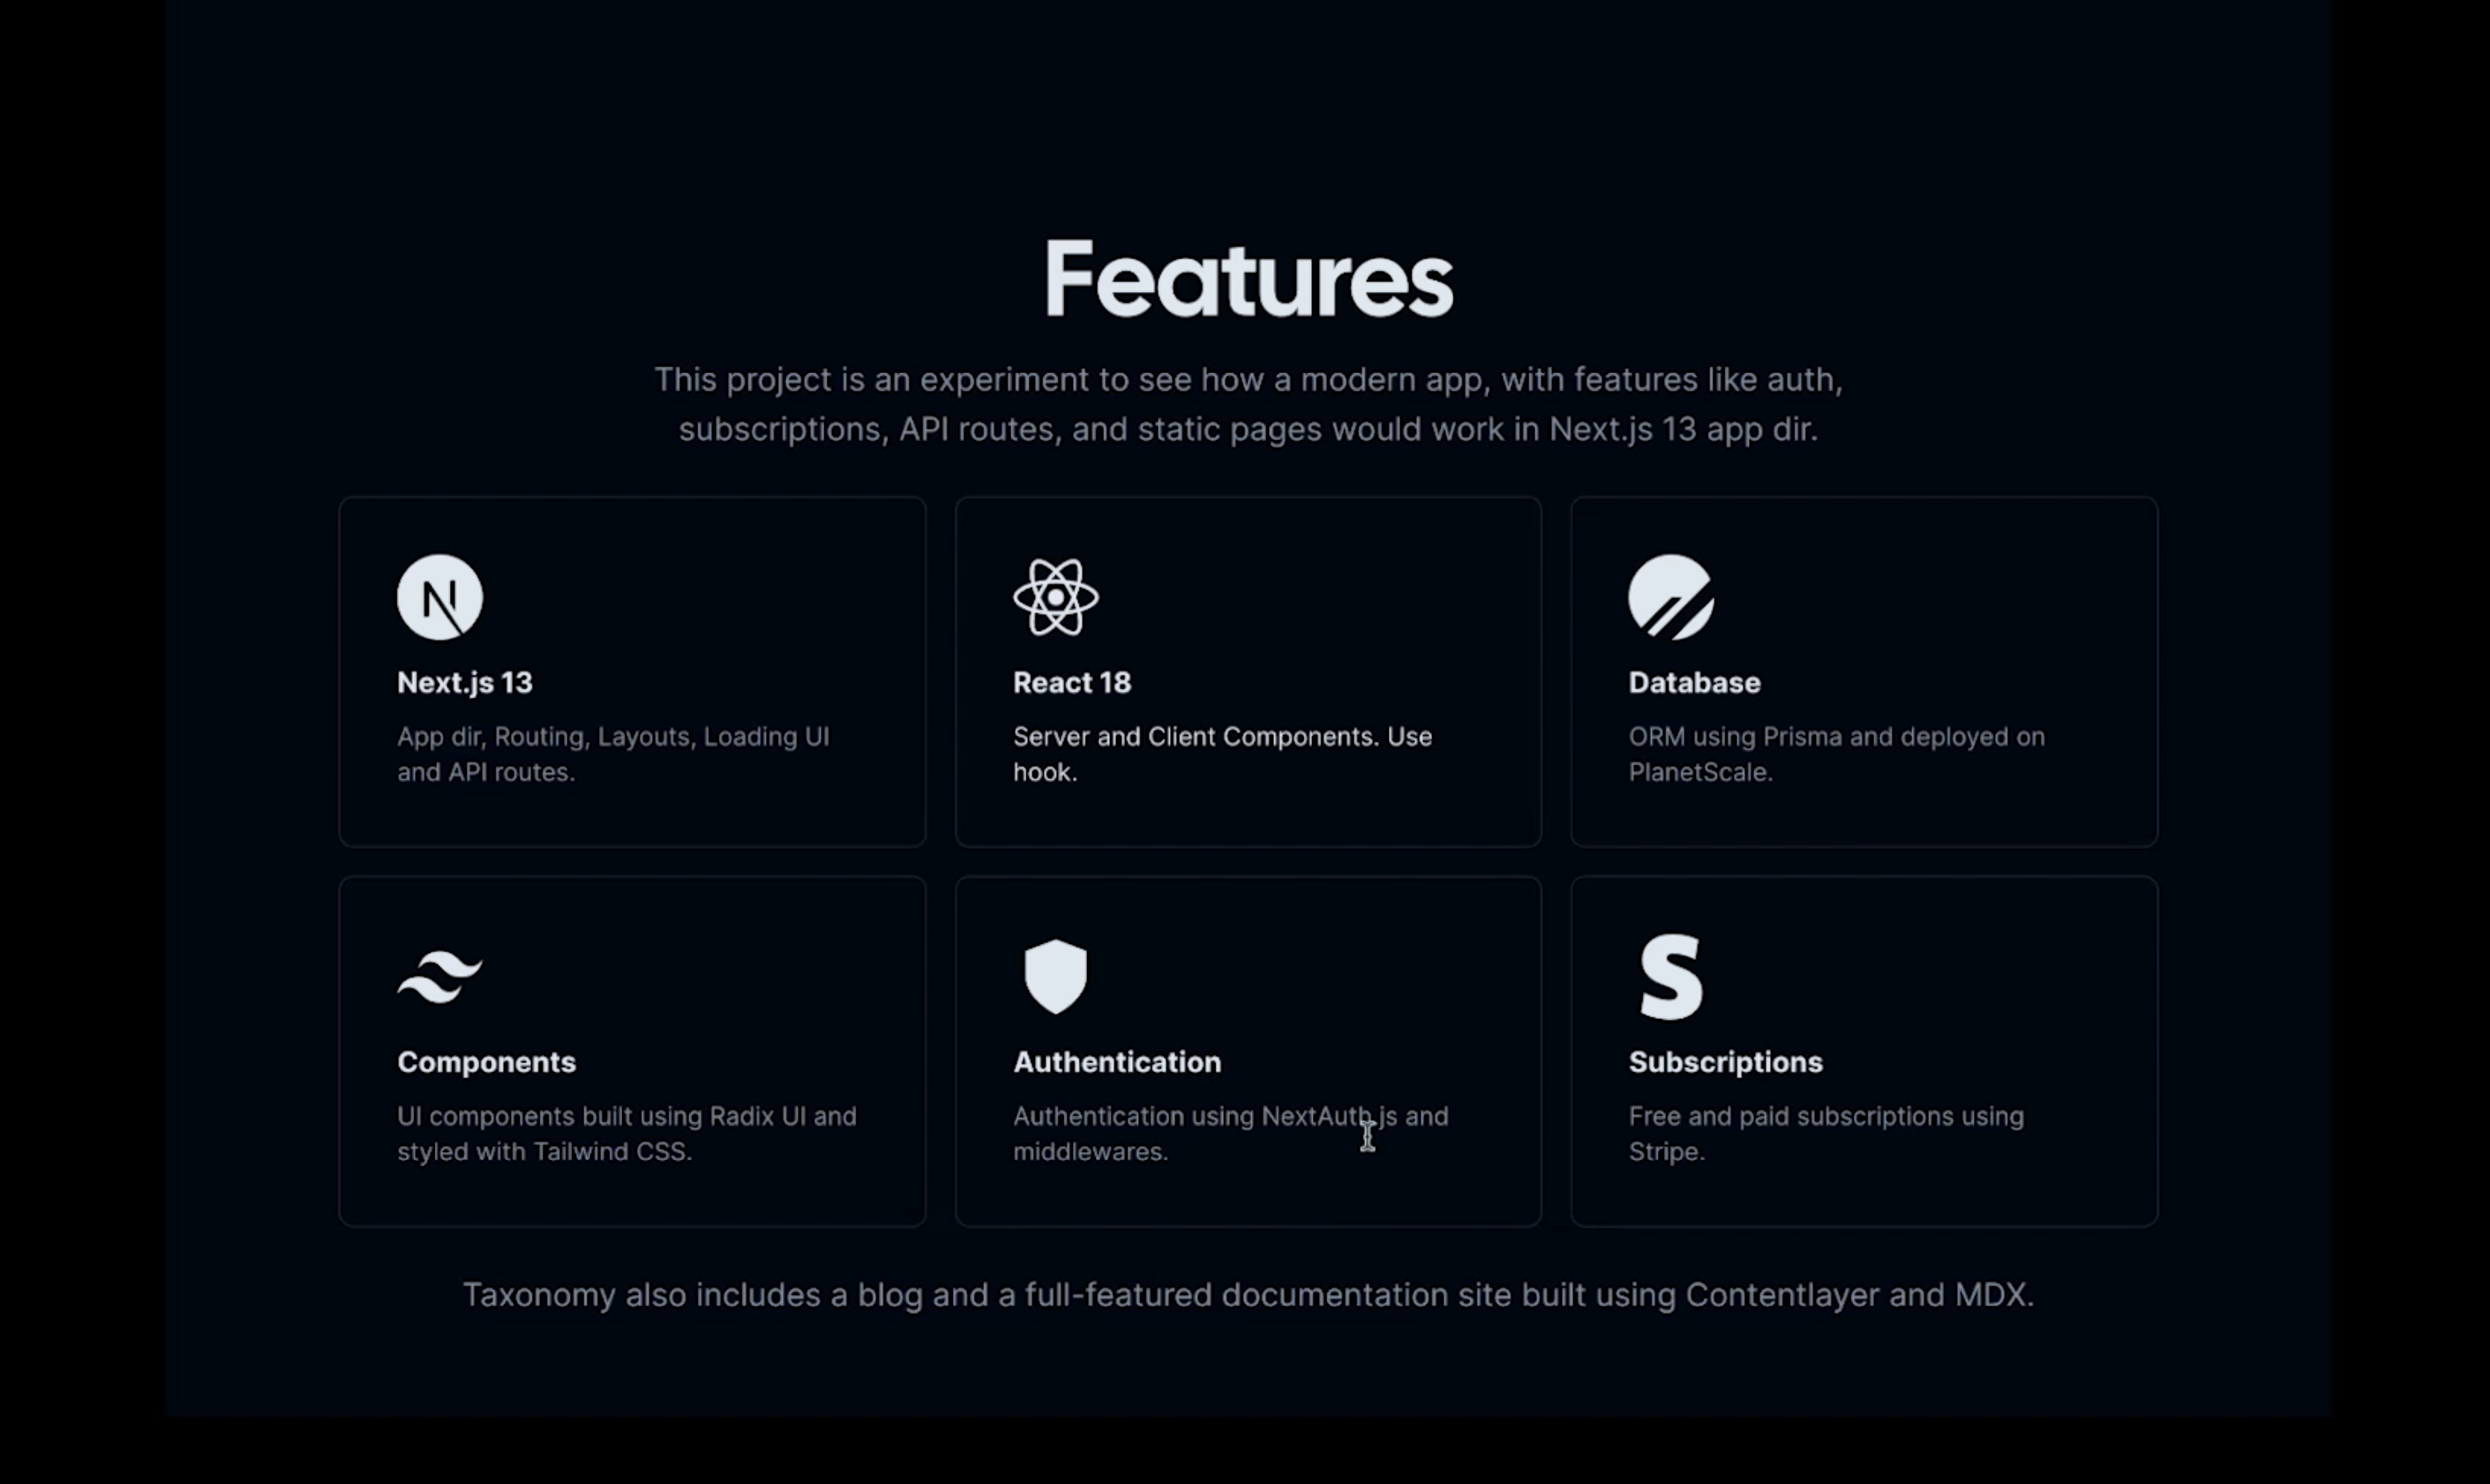Click the Features page heading
The image size is (2490, 1484).
(1248, 280)
